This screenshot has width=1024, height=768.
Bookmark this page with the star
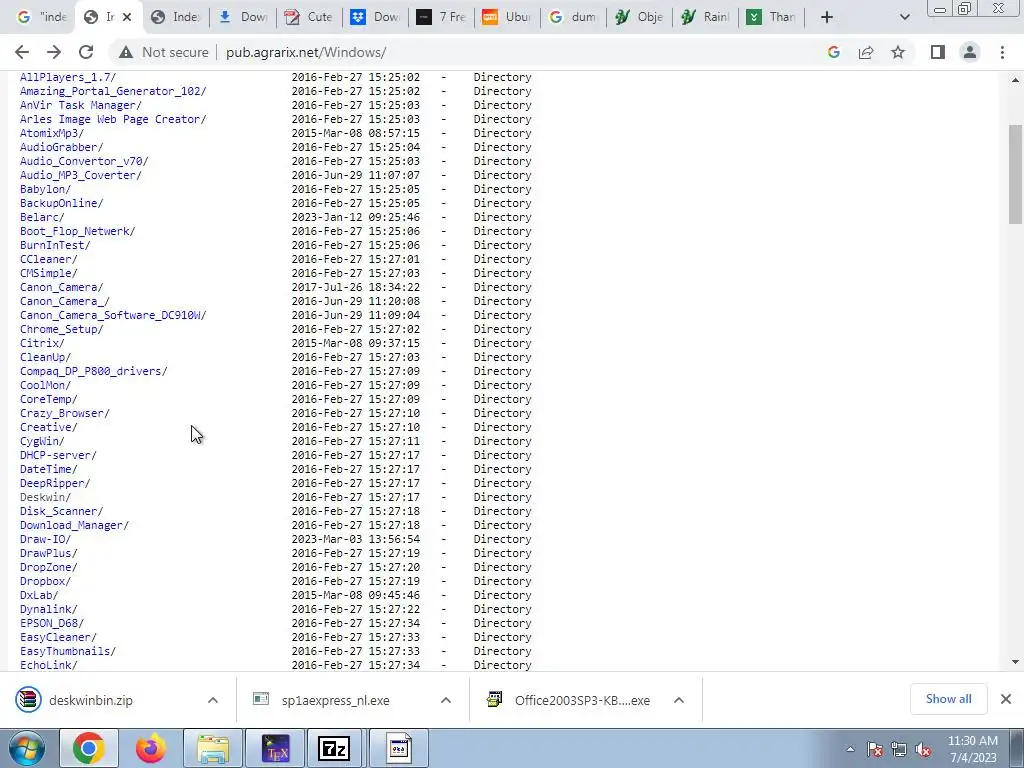pyautogui.click(x=898, y=52)
